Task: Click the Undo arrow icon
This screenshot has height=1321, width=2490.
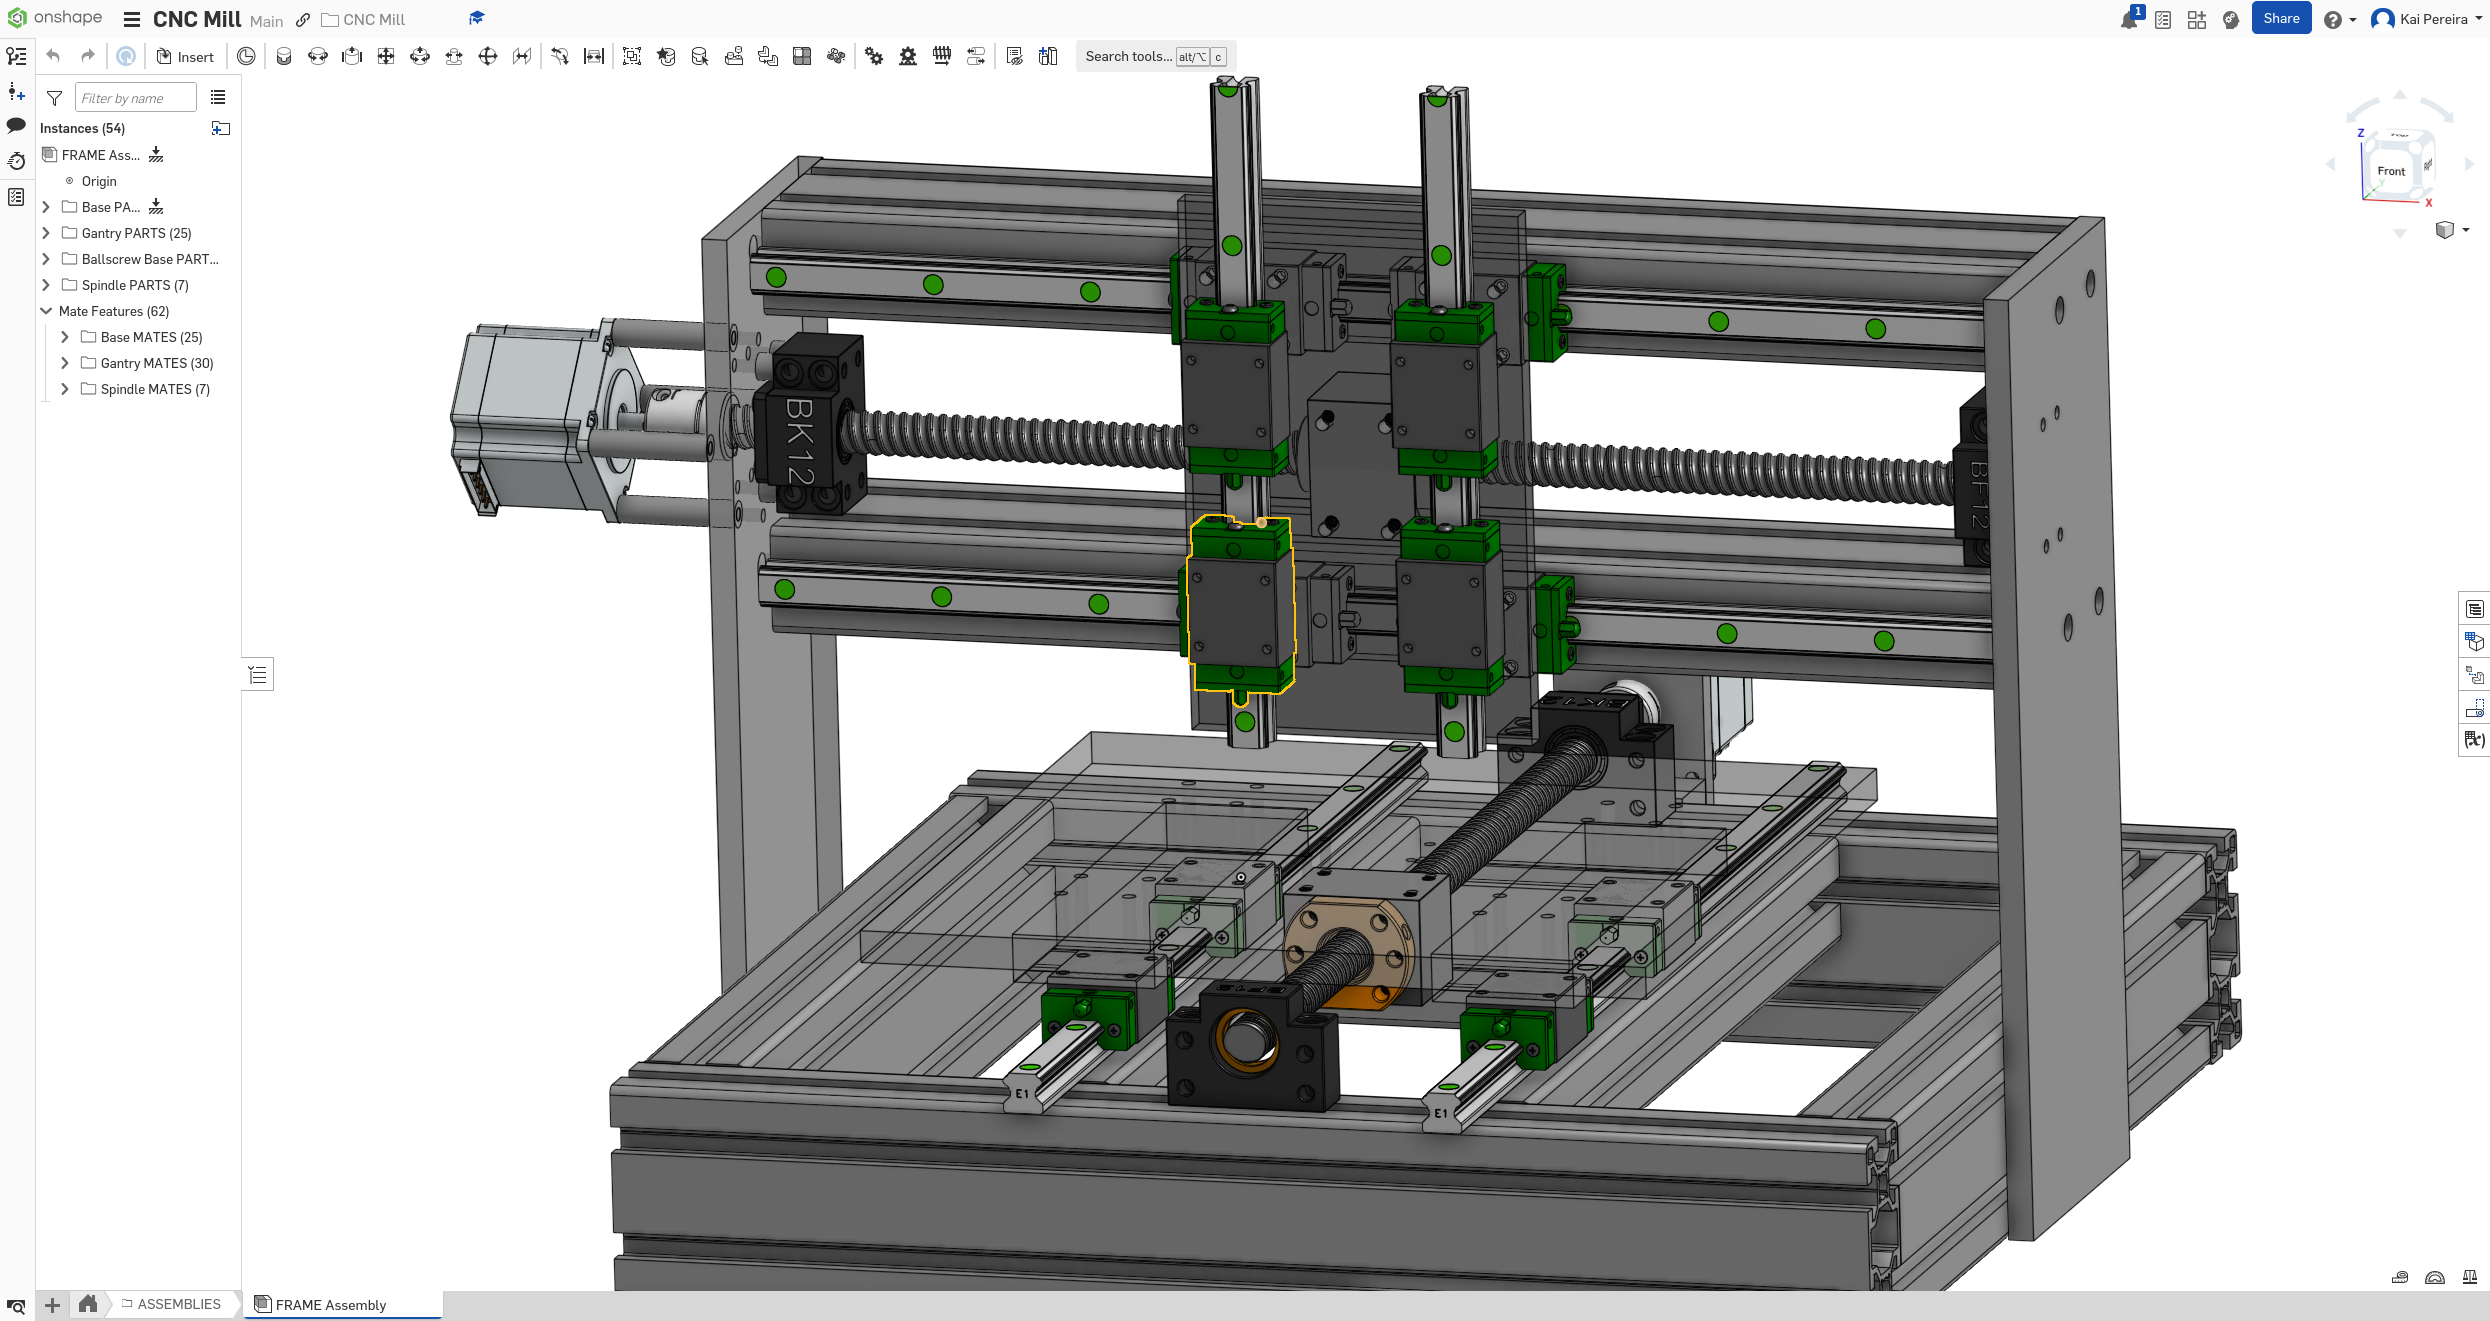Action: pyautogui.click(x=54, y=57)
